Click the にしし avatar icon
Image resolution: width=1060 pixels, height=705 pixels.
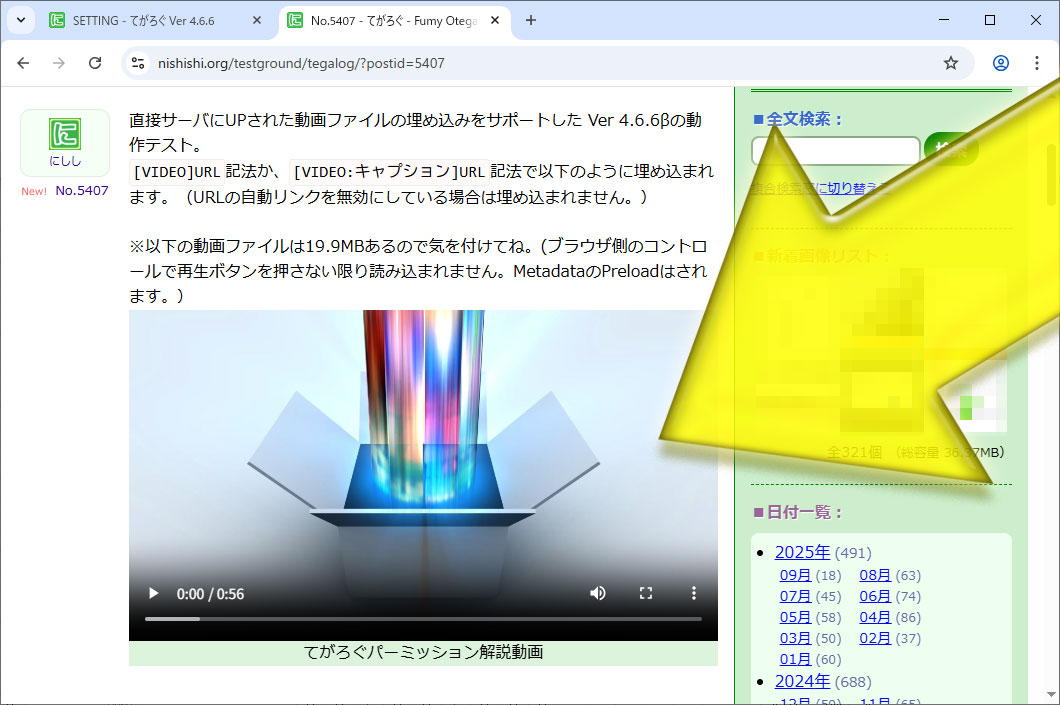[65, 134]
